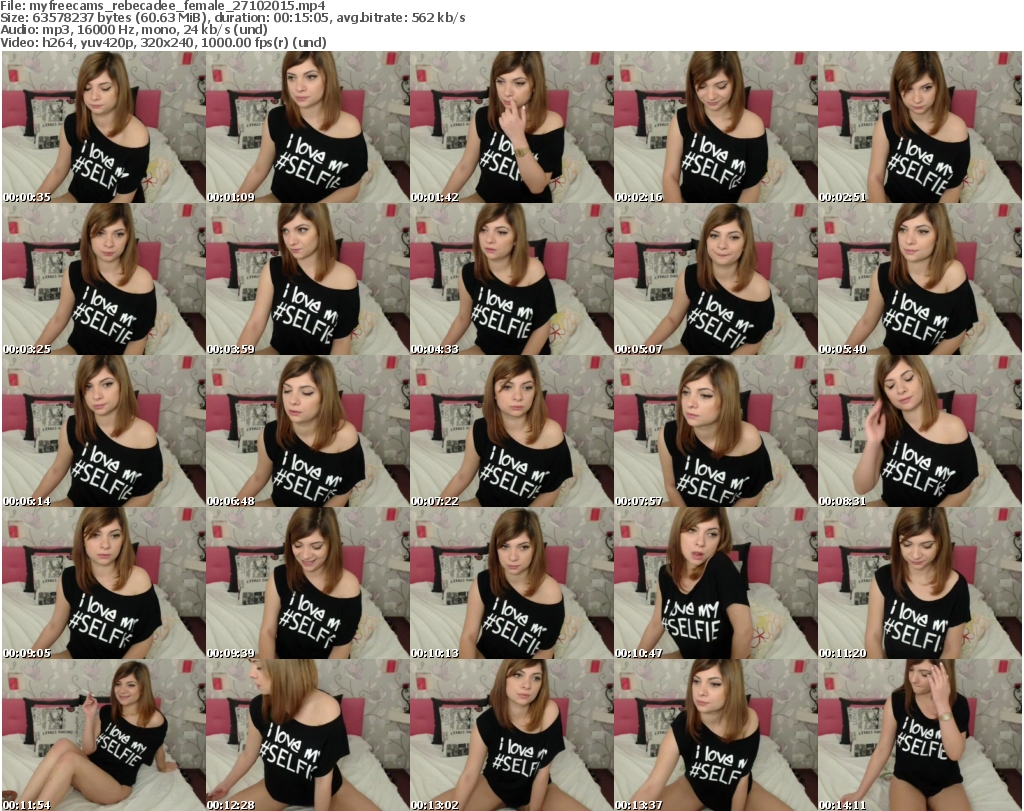Open the thumbnail stamped 00:03:25

coord(103,279)
